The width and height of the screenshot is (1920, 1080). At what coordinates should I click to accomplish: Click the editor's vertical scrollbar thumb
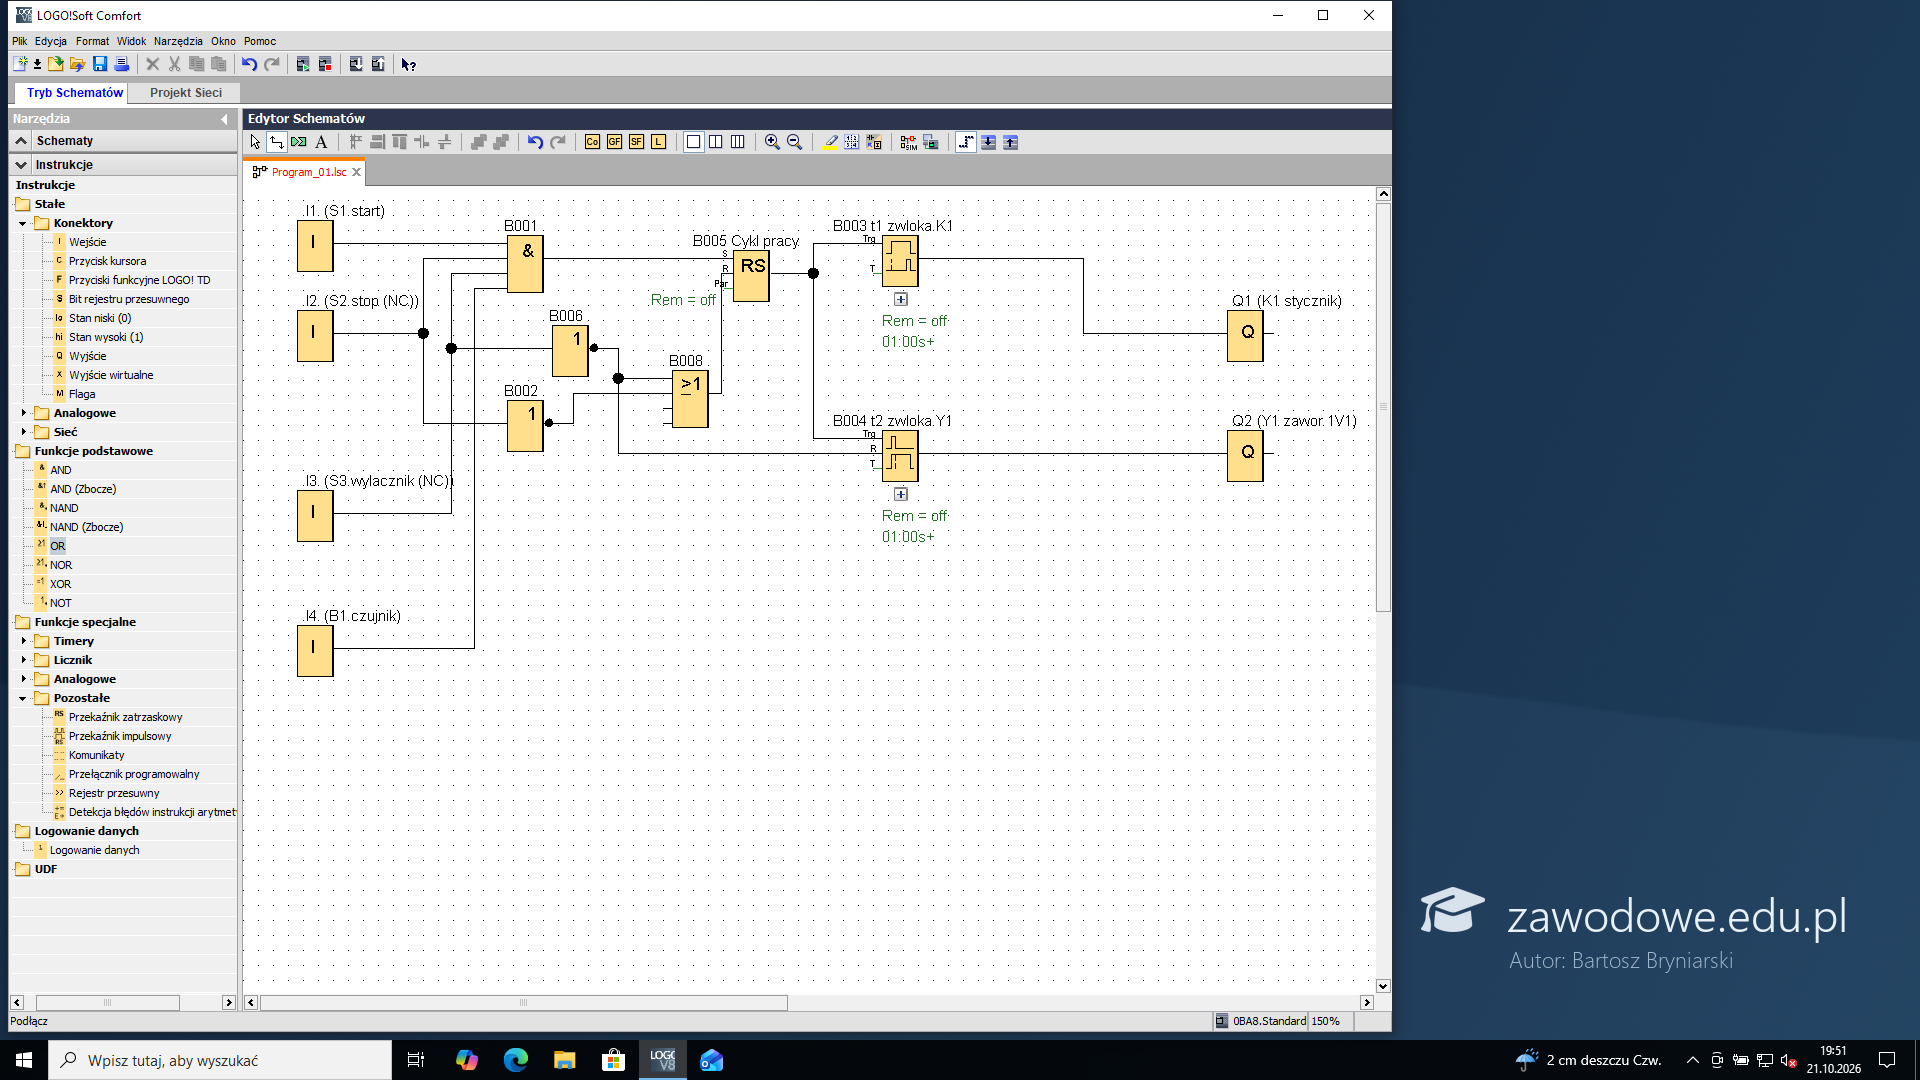(1383, 407)
